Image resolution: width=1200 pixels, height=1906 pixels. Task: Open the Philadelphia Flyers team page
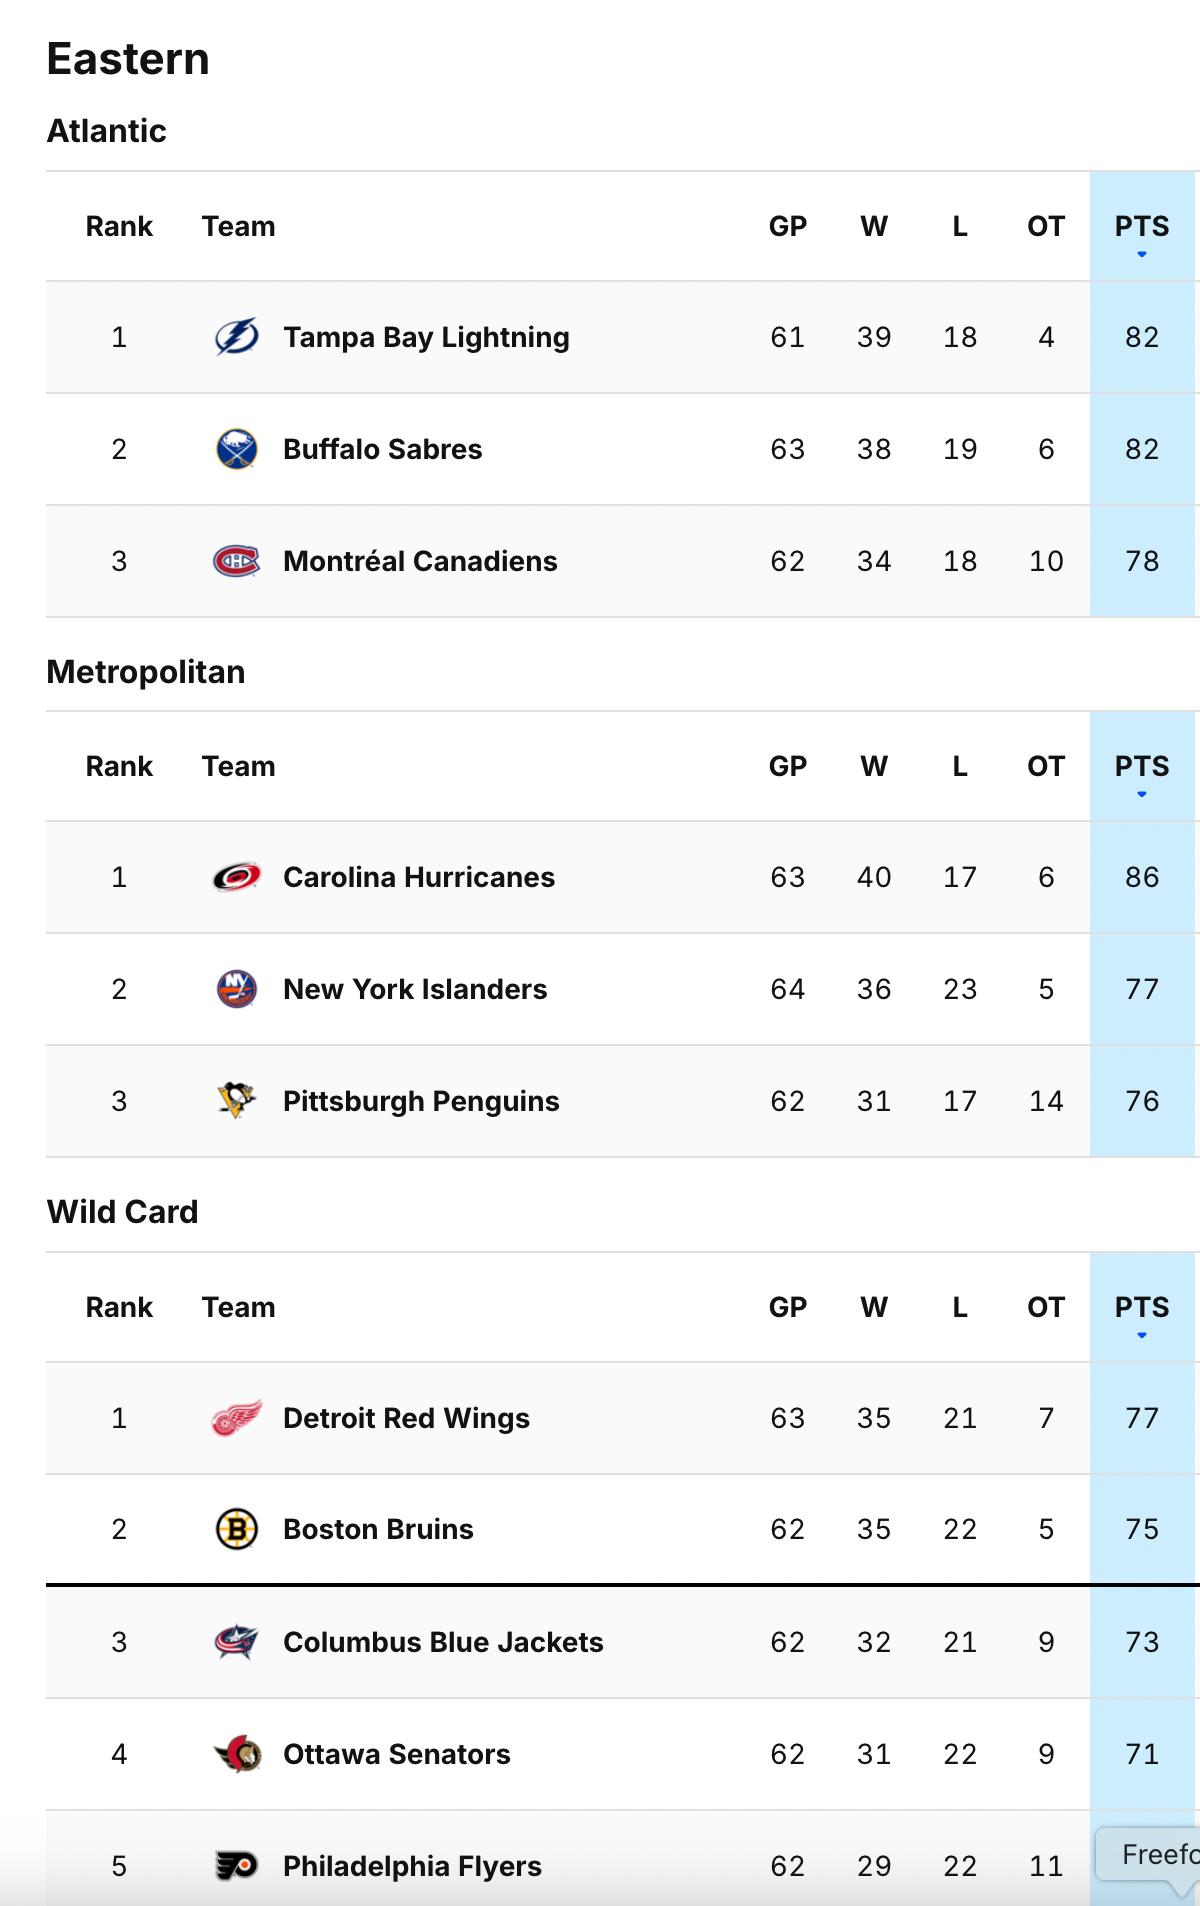click(x=410, y=1866)
